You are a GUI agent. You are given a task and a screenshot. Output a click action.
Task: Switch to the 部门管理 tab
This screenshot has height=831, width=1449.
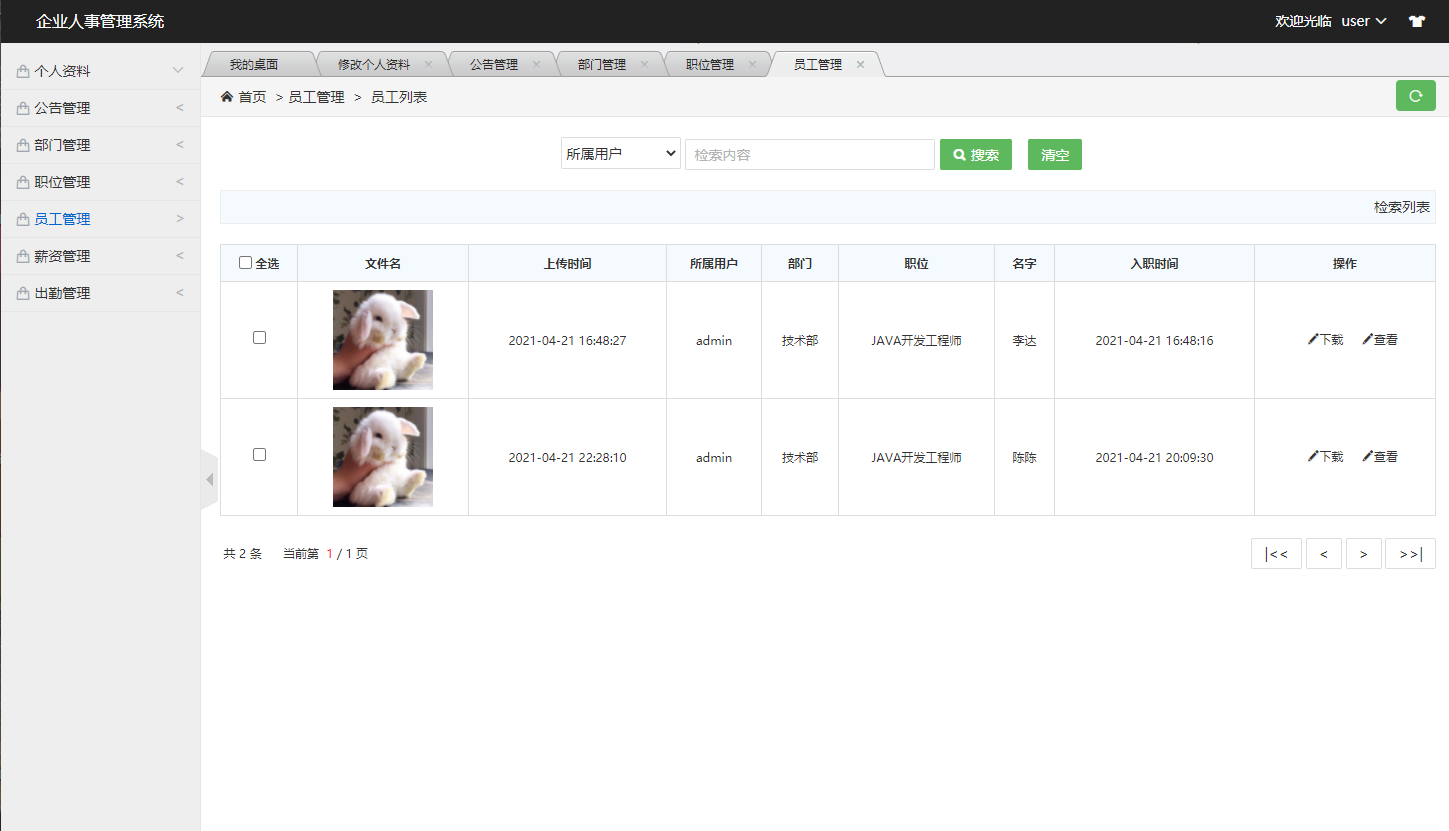[x=601, y=65]
